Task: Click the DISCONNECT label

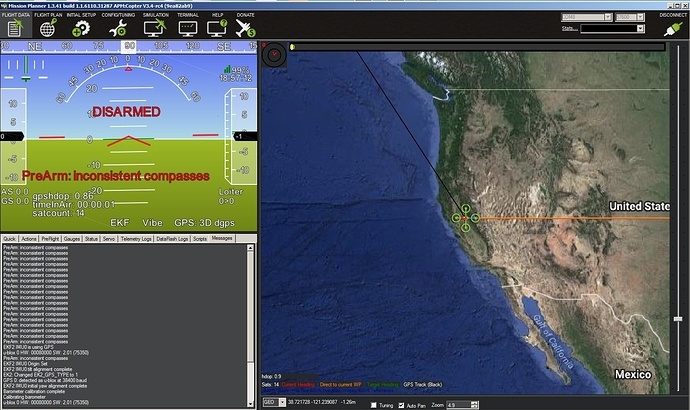Action: pyautogui.click(x=673, y=15)
